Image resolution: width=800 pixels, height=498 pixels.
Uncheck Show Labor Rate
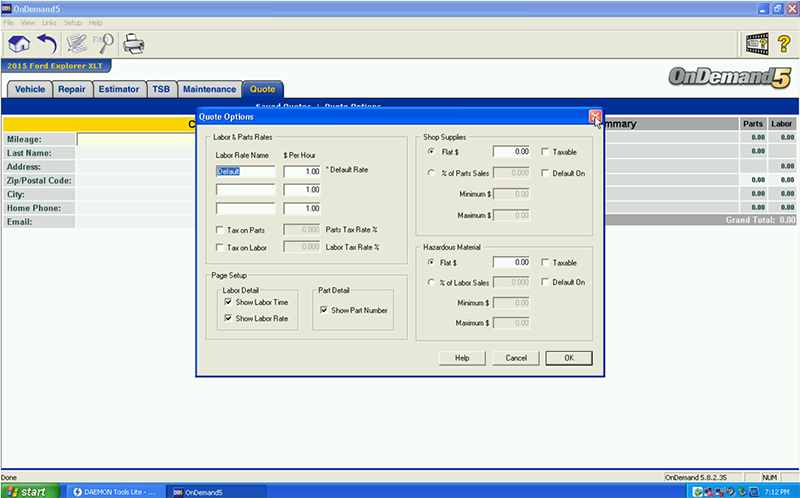click(x=228, y=318)
